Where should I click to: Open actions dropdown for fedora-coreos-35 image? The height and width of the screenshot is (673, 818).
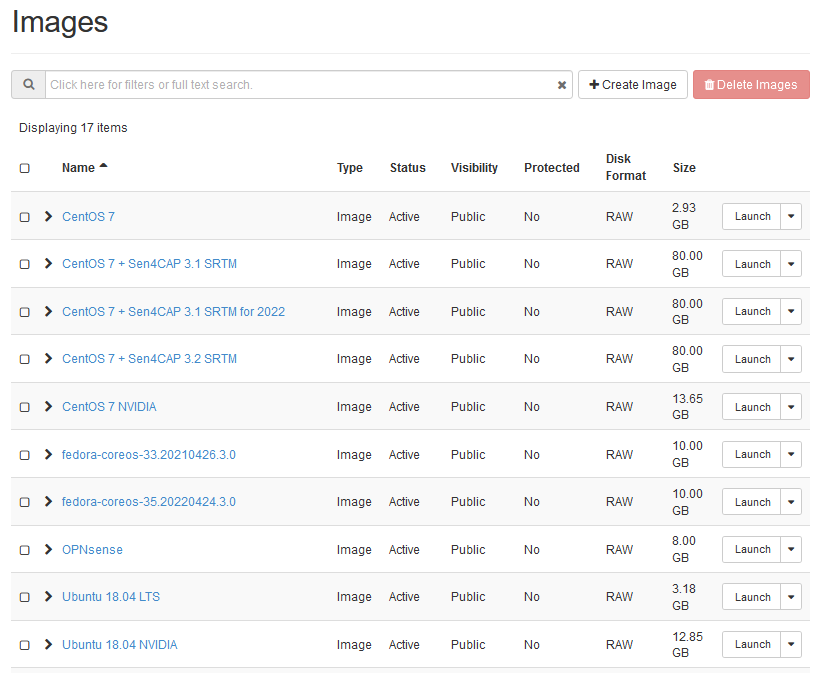click(791, 502)
